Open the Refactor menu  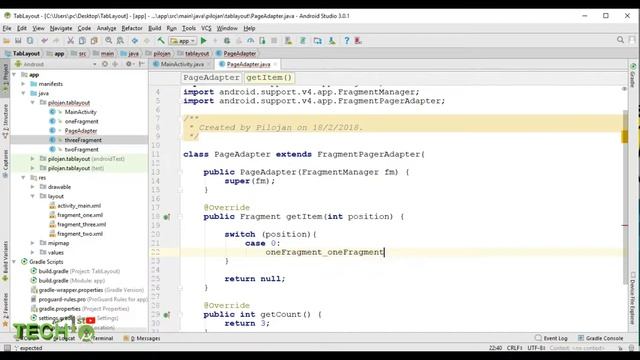coord(132,28)
